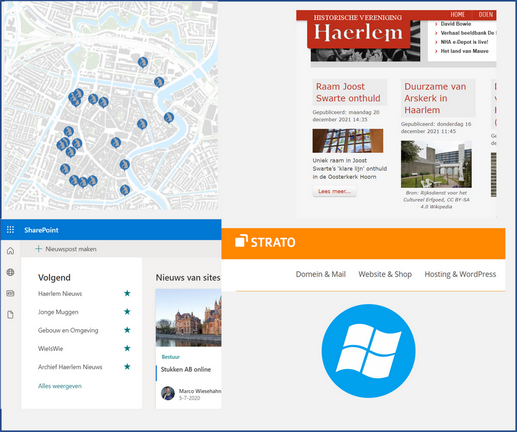The image size is (517, 432).
Task: Click the bottommost map marker on the map
Action: (125, 190)
